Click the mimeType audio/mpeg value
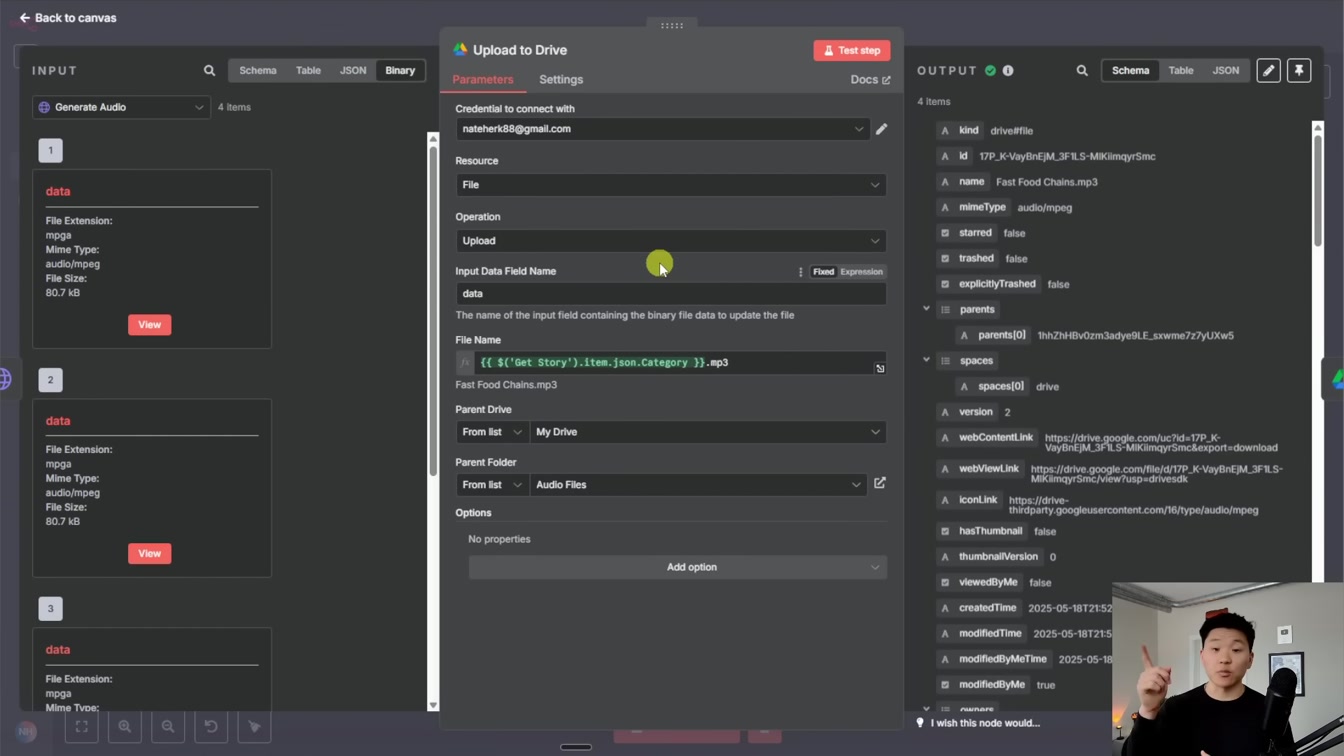Image resolution: width=1344 pixels, height=756 pixels. point(1044,208)
